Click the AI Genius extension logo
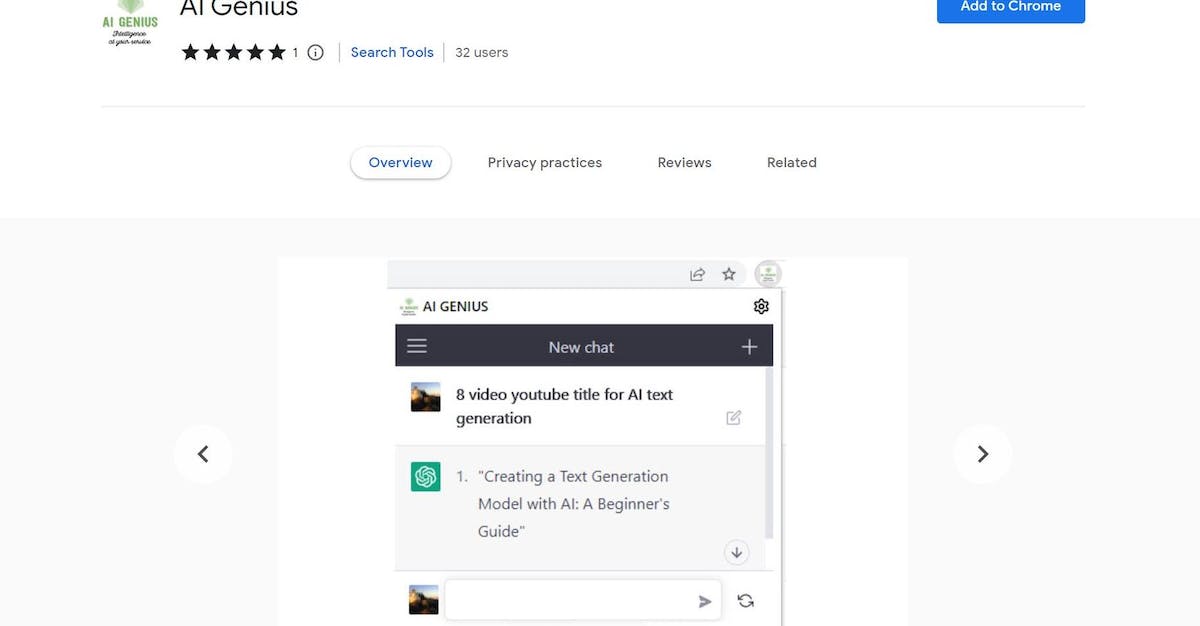The height and width of the screenshot is (626, 1200). pyautogui.click(x=130, y=23)
